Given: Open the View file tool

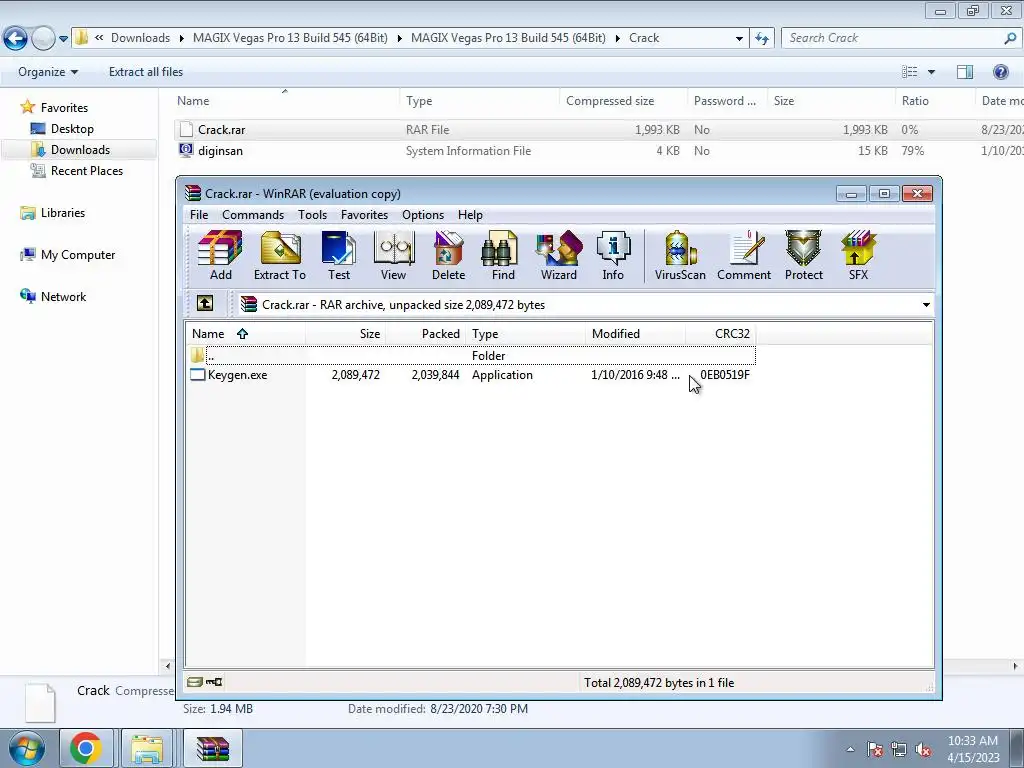Looking at the screenshot, I should click(x=394, y=255).
